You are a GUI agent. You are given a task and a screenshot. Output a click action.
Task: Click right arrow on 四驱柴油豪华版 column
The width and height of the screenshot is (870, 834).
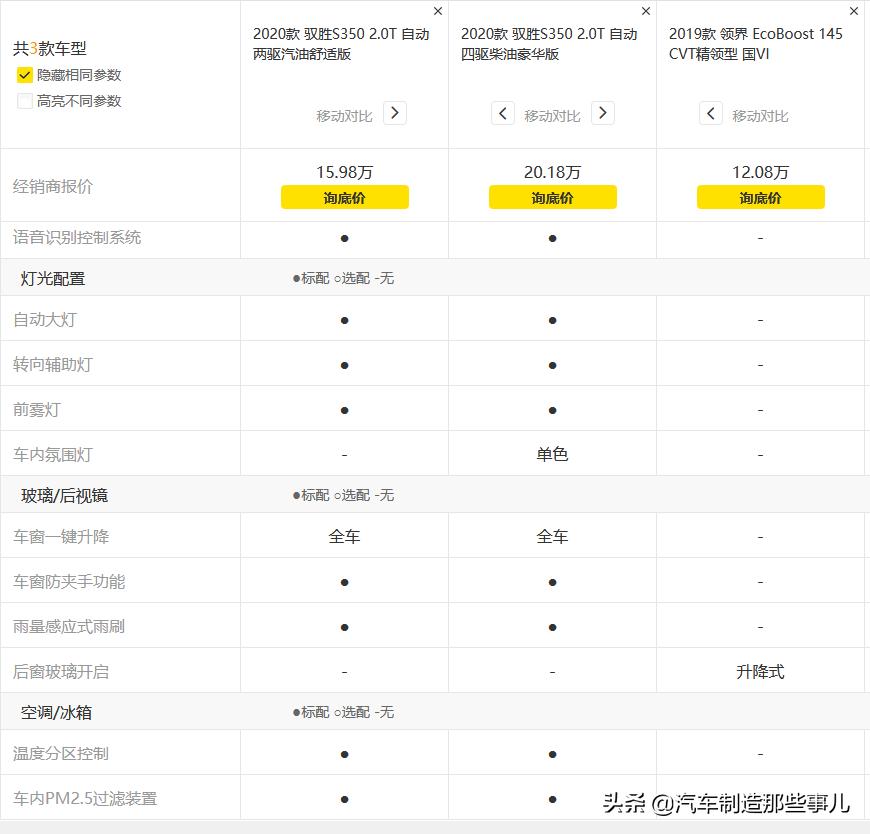(603, 113)
